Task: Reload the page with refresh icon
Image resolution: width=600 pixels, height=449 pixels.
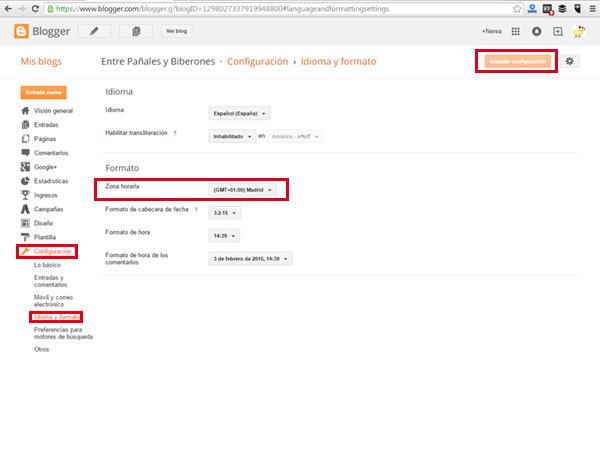Action: 35,8
